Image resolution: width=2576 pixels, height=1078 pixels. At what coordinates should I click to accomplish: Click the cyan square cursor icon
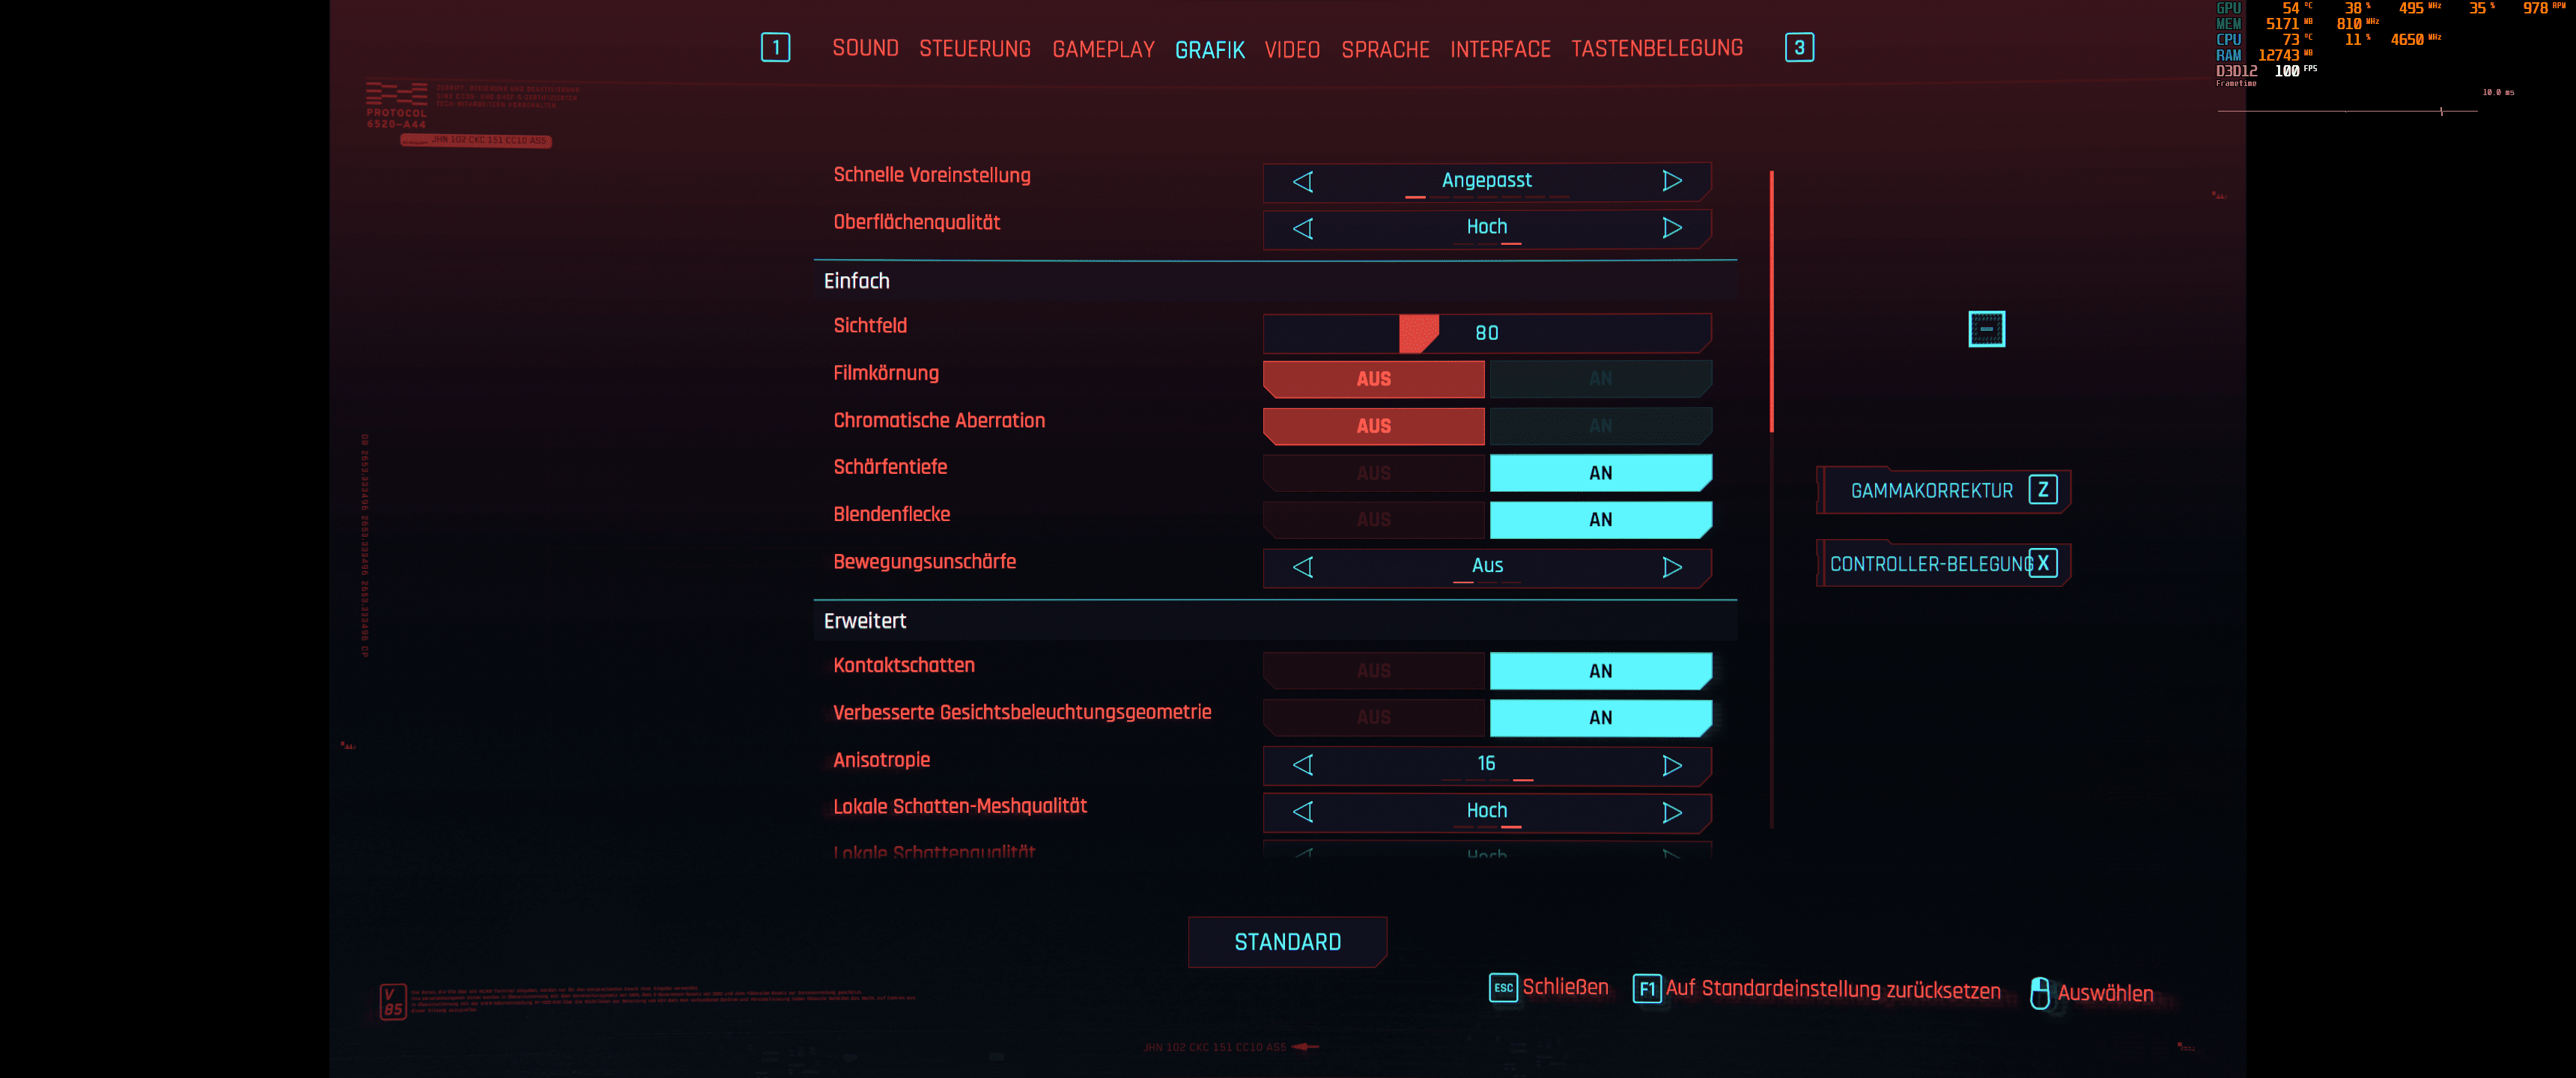coord(1986,329)
